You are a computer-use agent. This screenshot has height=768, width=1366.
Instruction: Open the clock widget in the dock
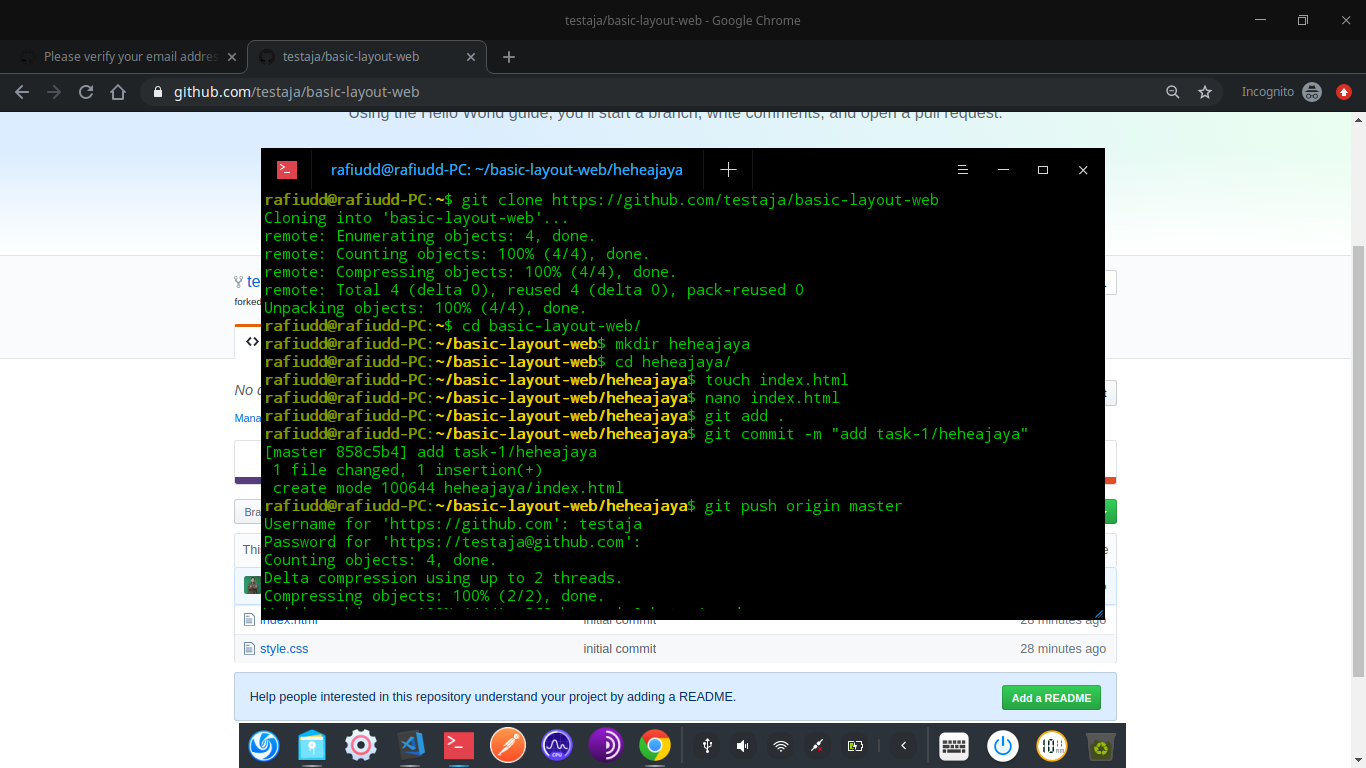[x=1052, y=745]
